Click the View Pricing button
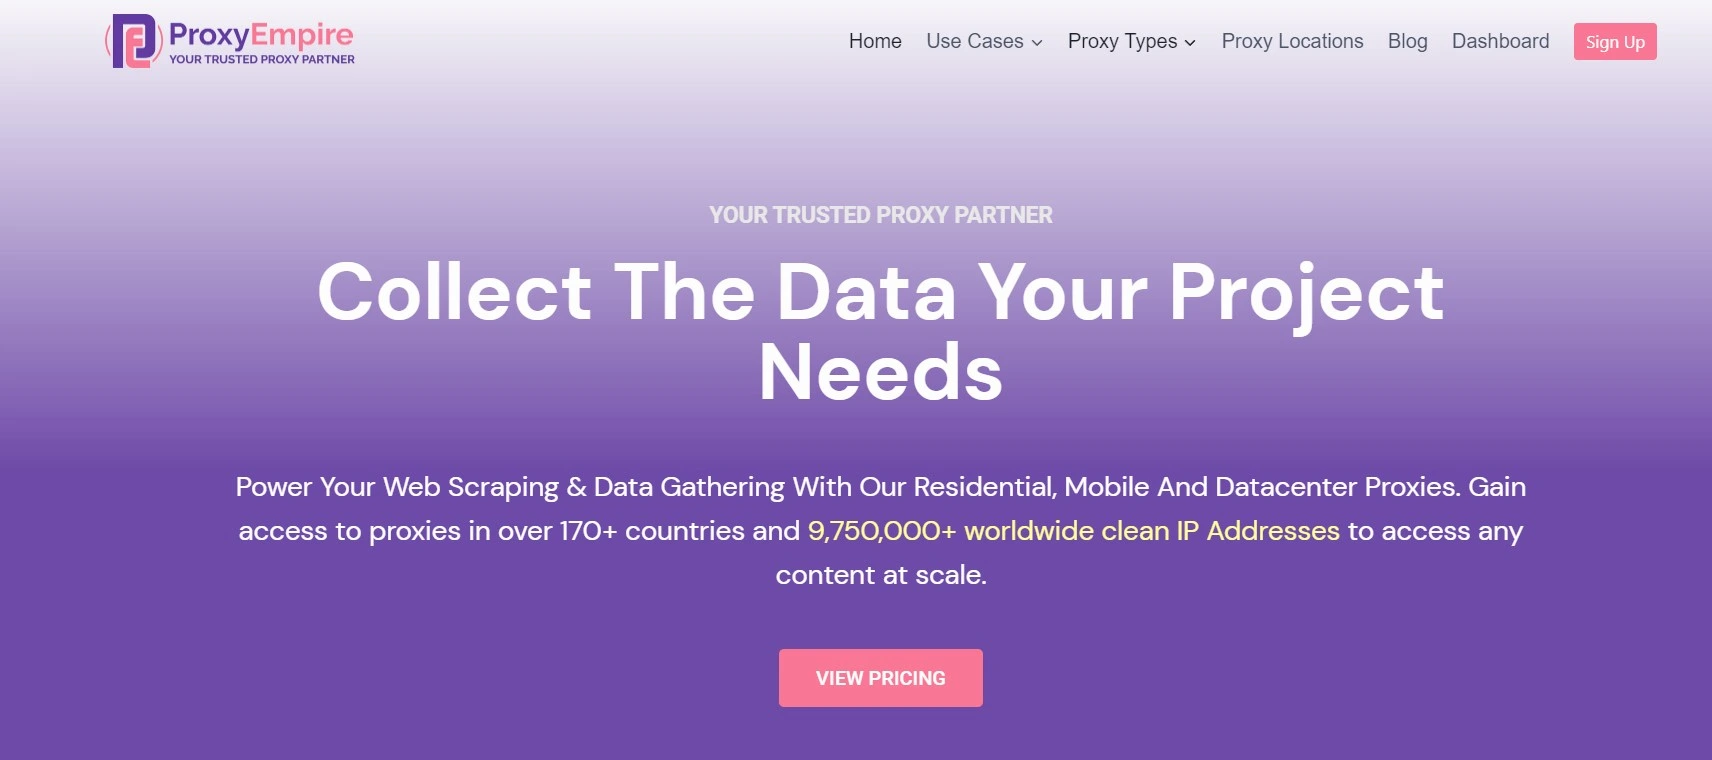This screenshot has width=1712, height=760. [880, 678]
